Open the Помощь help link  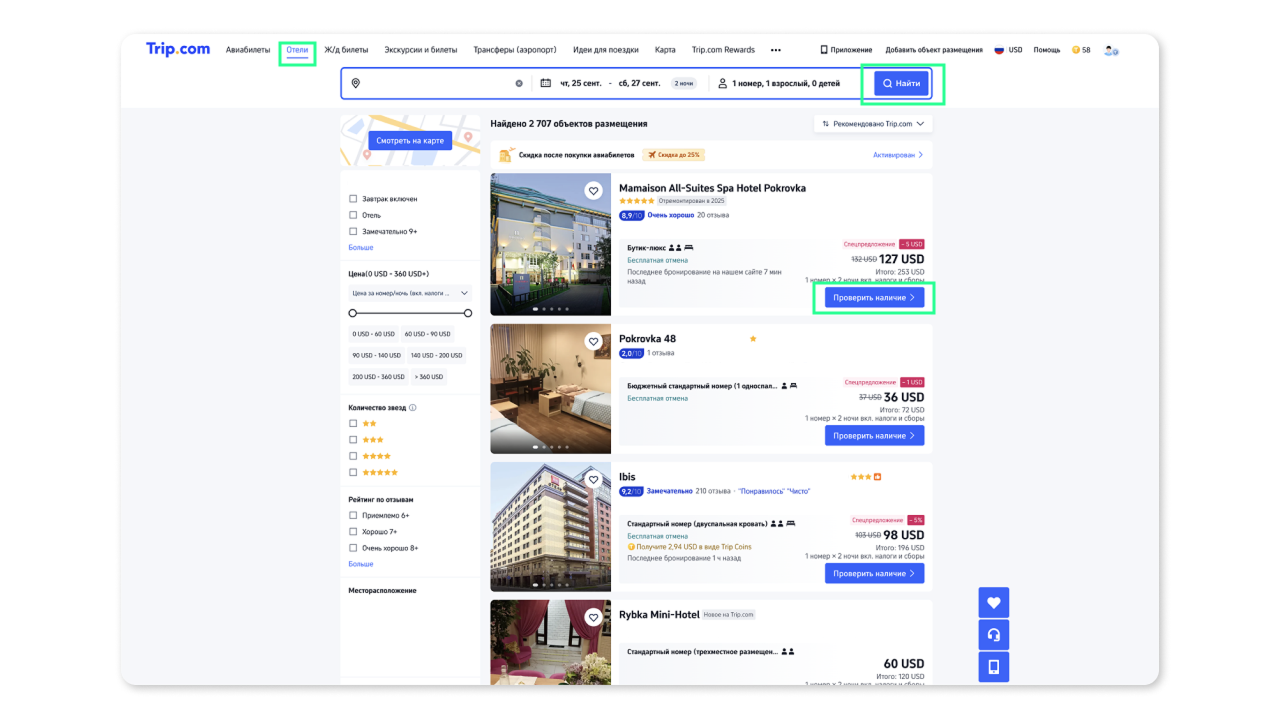[x=1047, y=50]
